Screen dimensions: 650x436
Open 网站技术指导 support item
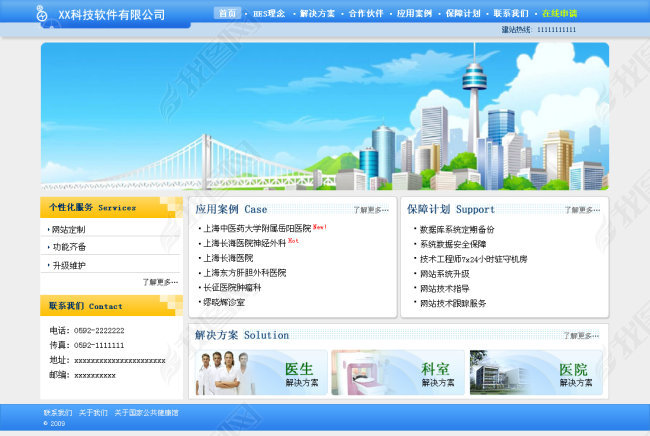[444, 288]
